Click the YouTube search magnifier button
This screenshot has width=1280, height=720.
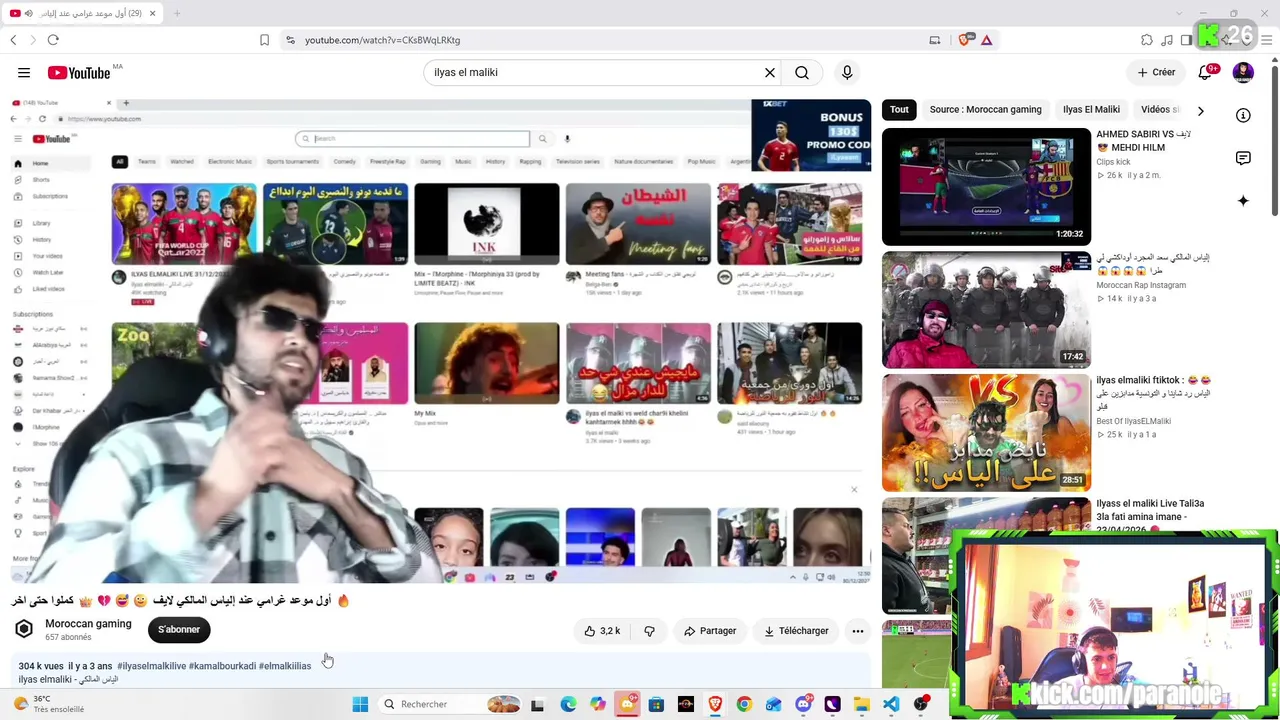coord(802,72)
